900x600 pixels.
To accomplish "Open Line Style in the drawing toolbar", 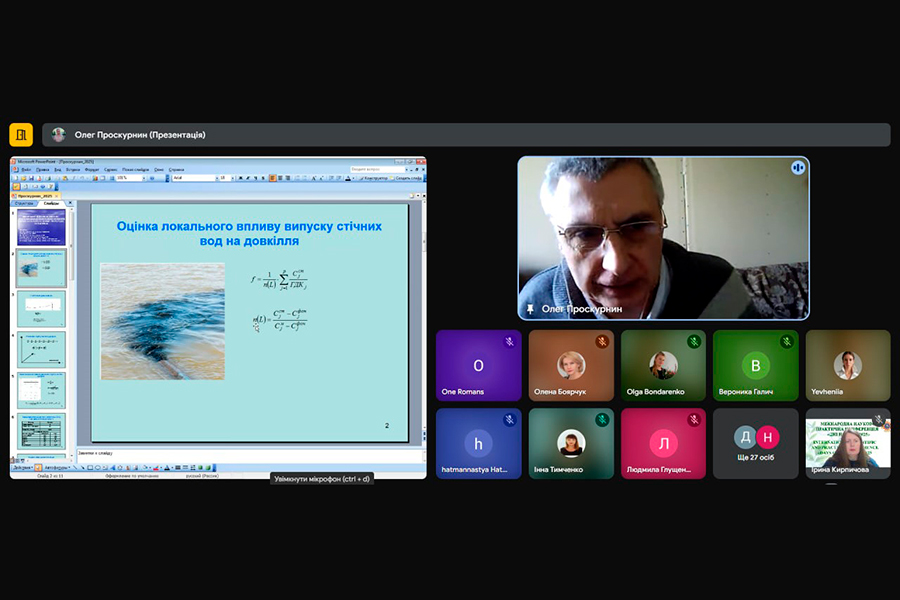I will pos(178,467).
